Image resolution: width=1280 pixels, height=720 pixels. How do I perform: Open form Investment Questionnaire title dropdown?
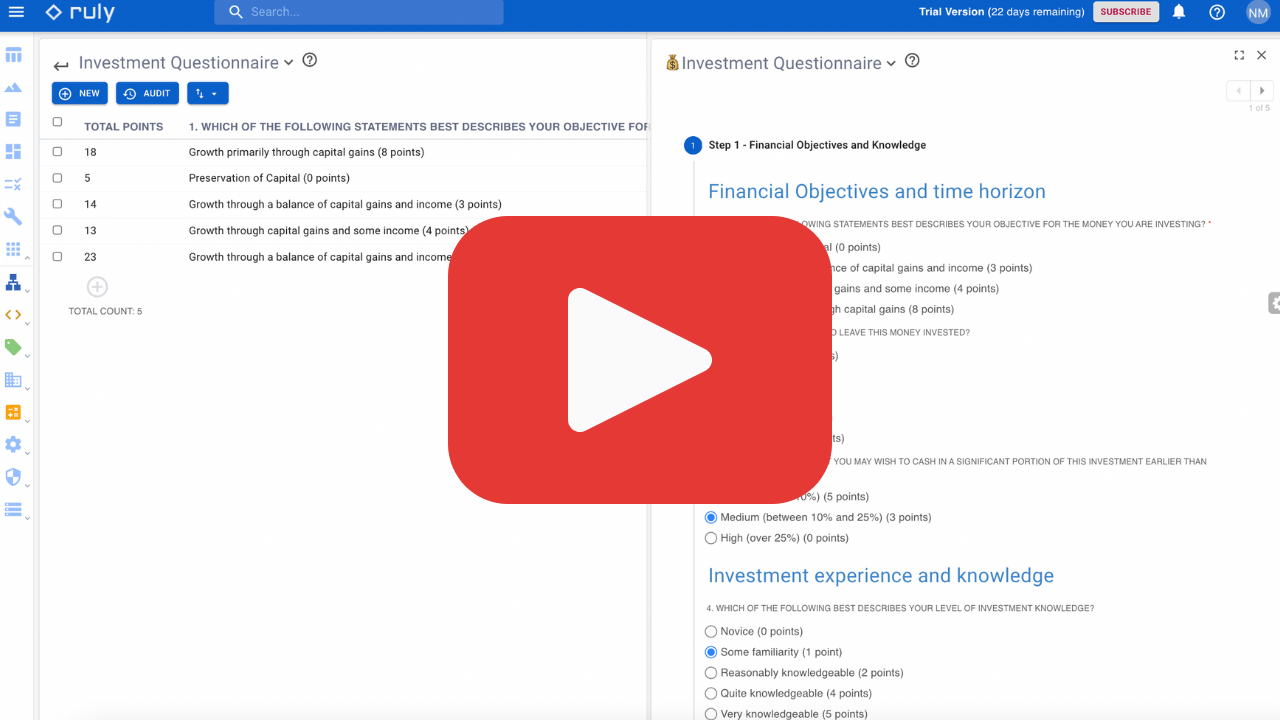[x=891, y=63]
